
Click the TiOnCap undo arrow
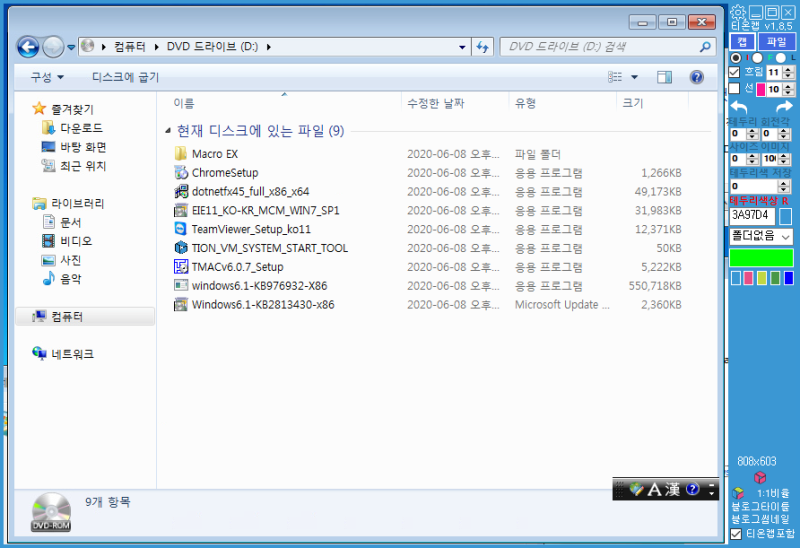(x=739, y=108)
